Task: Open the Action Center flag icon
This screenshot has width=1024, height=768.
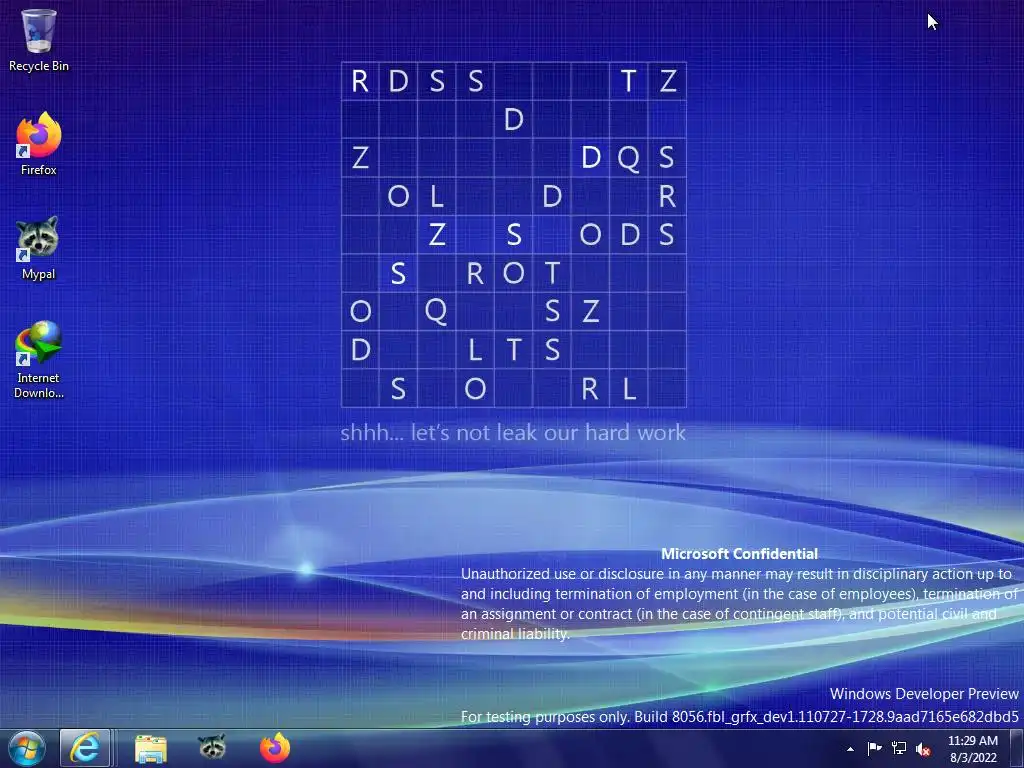Action: pyautogui.click(x=874, y=749)
